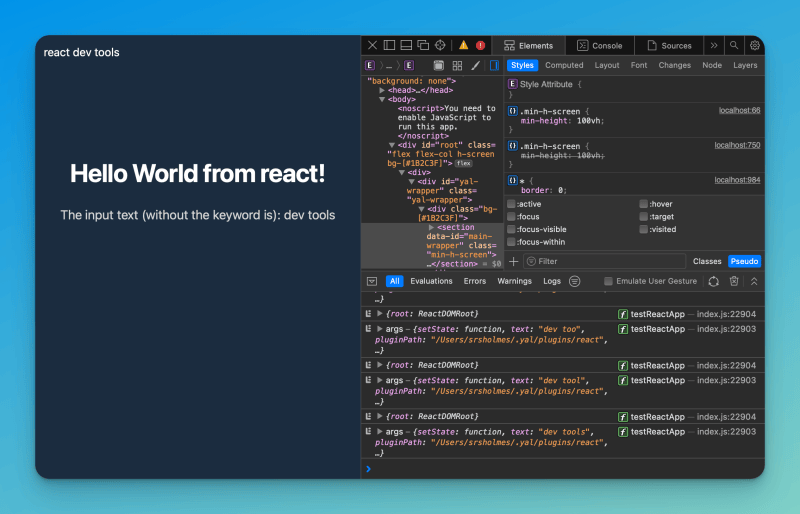Clear the console log with trash icon
800x514 pixels.
pos(734,281)
